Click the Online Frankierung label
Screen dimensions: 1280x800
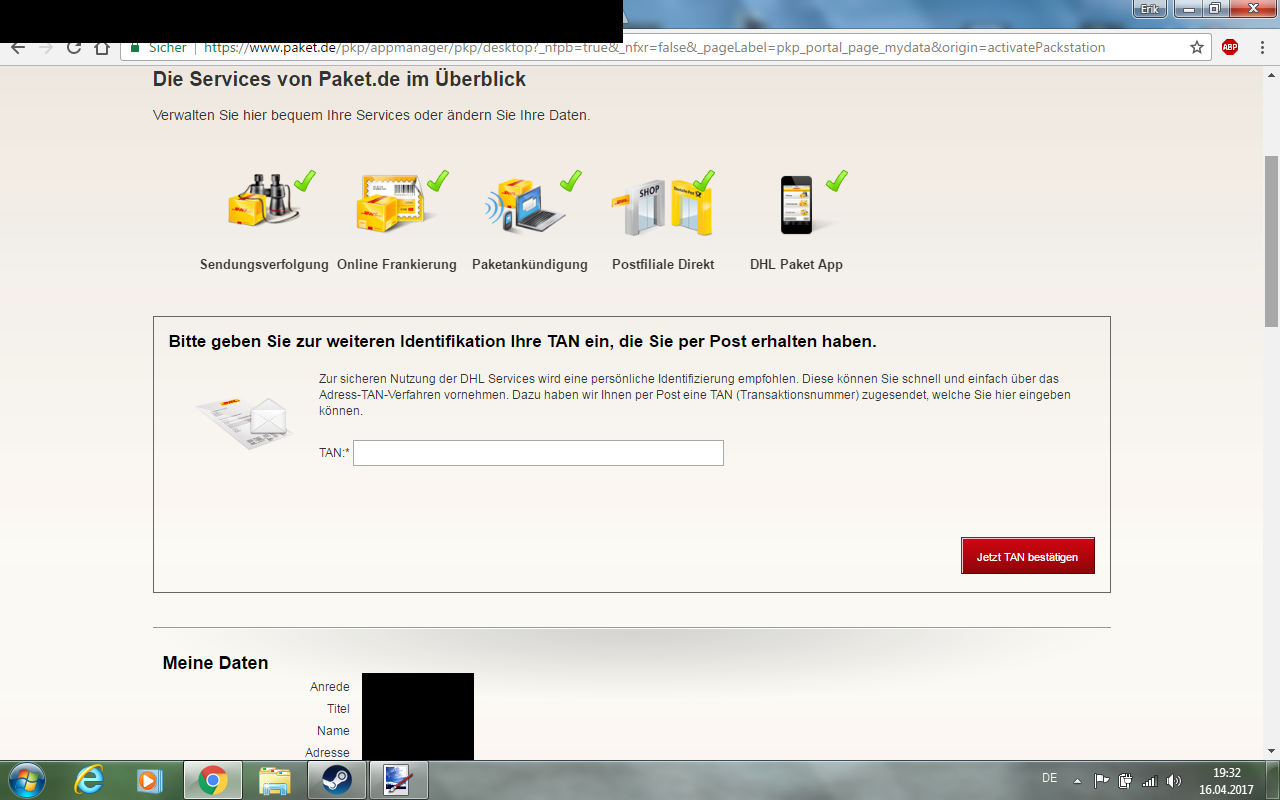pyautogui.click(x=397, y=265)
